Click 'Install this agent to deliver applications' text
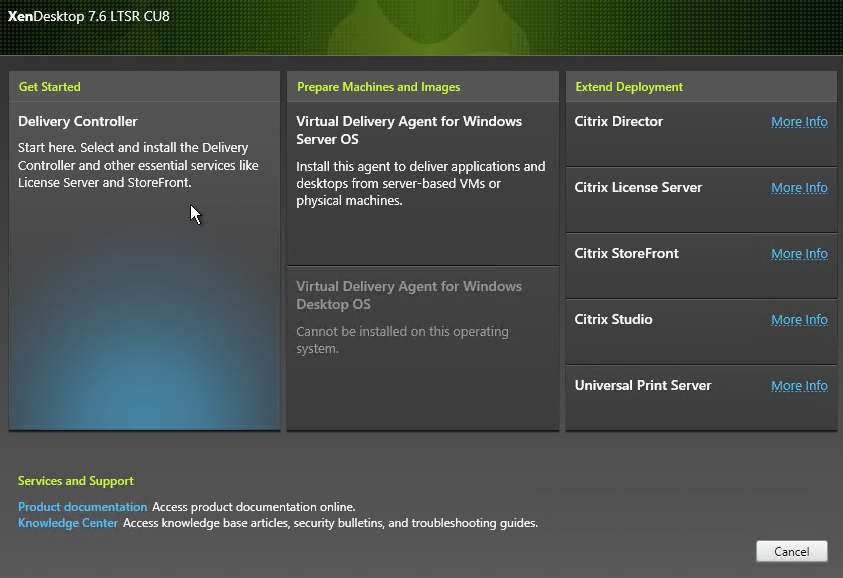 (x=420, y=183)
